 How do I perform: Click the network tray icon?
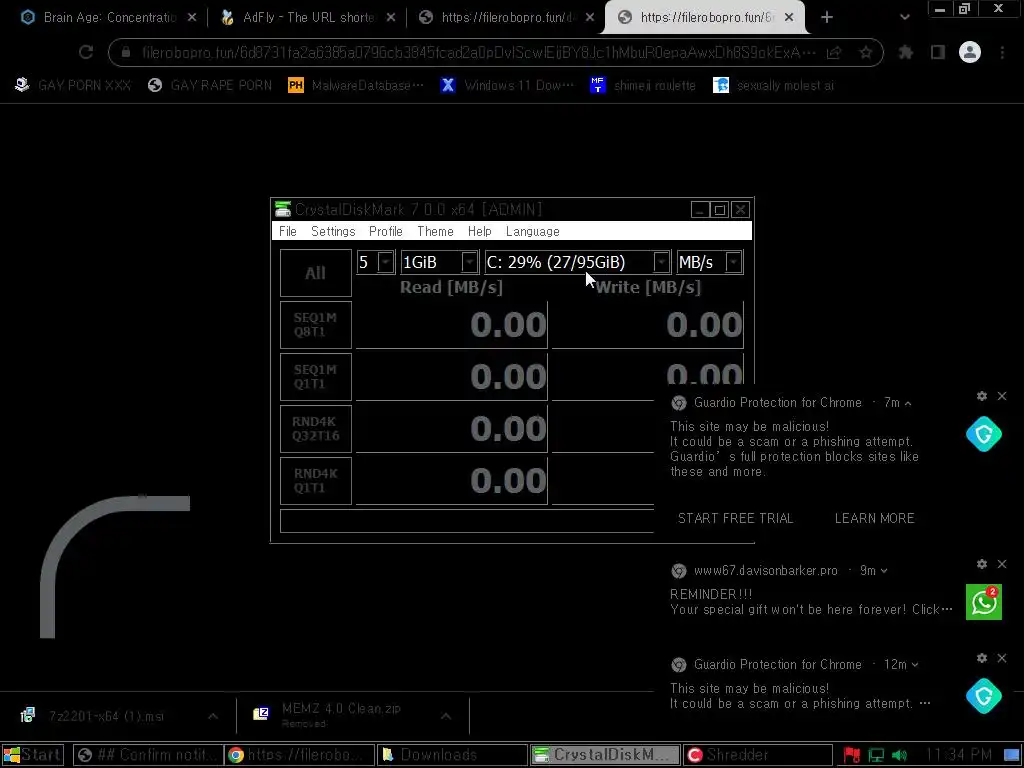[x=876, y=755]
